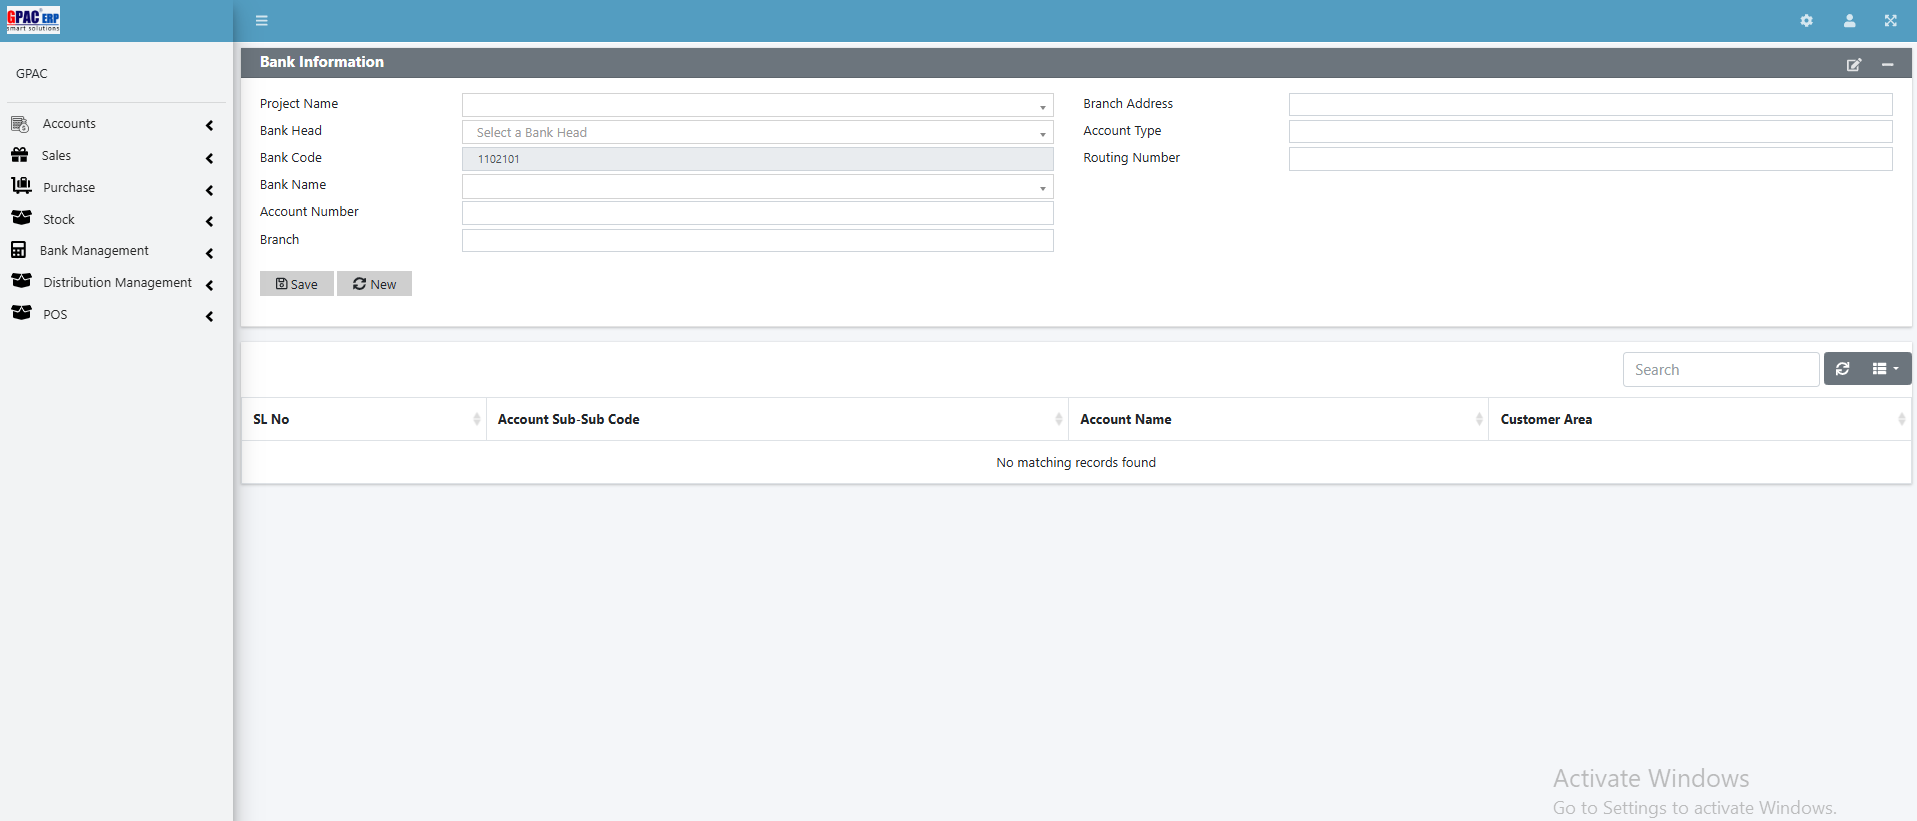1917x821 pixels.
Task: Click the Accounts sidebar icon
Action: click(x=20, y=124)
